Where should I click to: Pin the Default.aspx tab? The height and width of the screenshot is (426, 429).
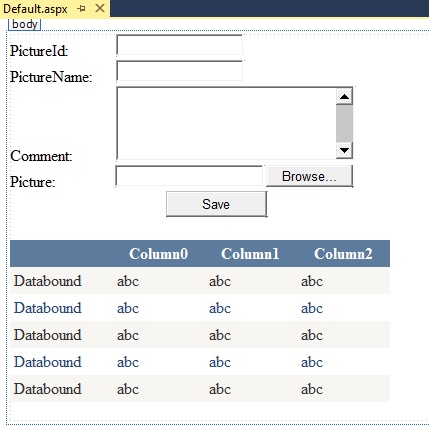[x=81, y=9]
